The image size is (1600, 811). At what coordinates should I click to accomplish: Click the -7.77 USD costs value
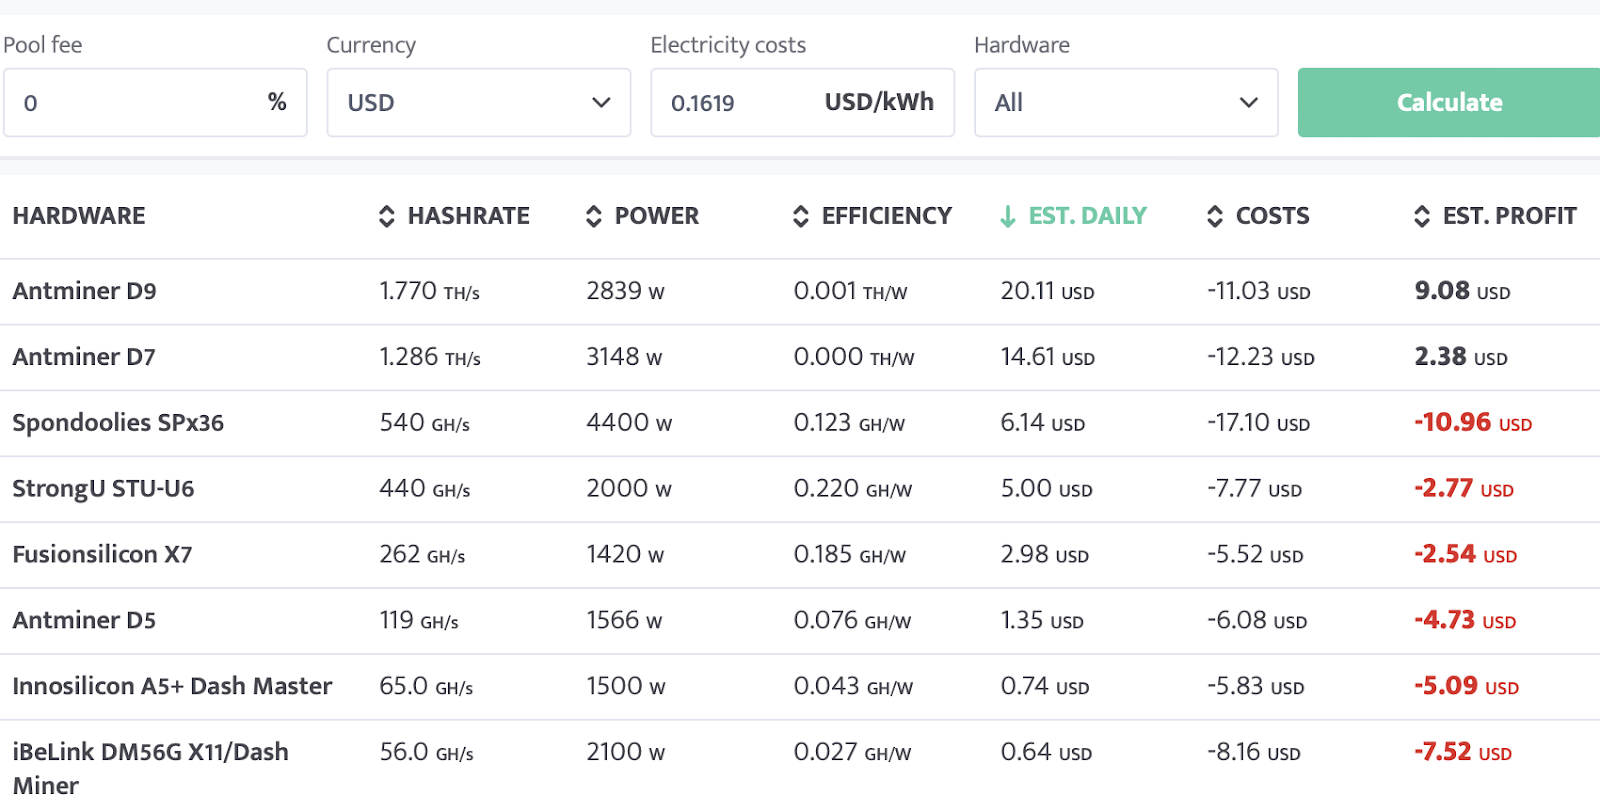tap(1255, 489)
